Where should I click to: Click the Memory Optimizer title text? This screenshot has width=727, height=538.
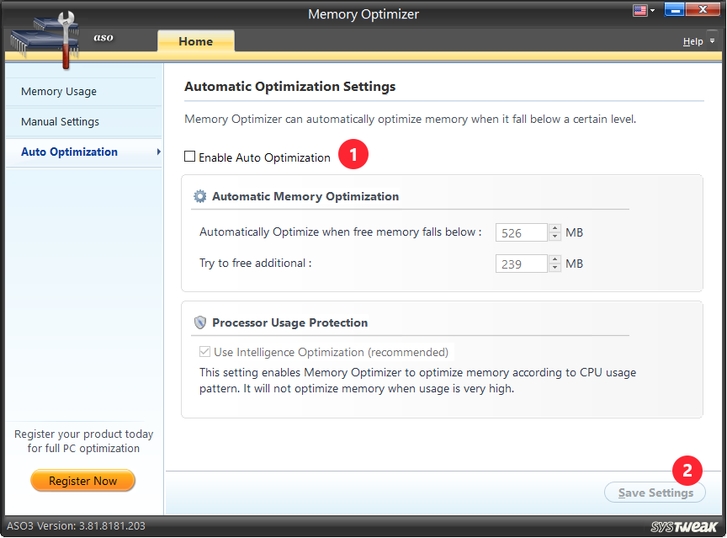[364, 14]
